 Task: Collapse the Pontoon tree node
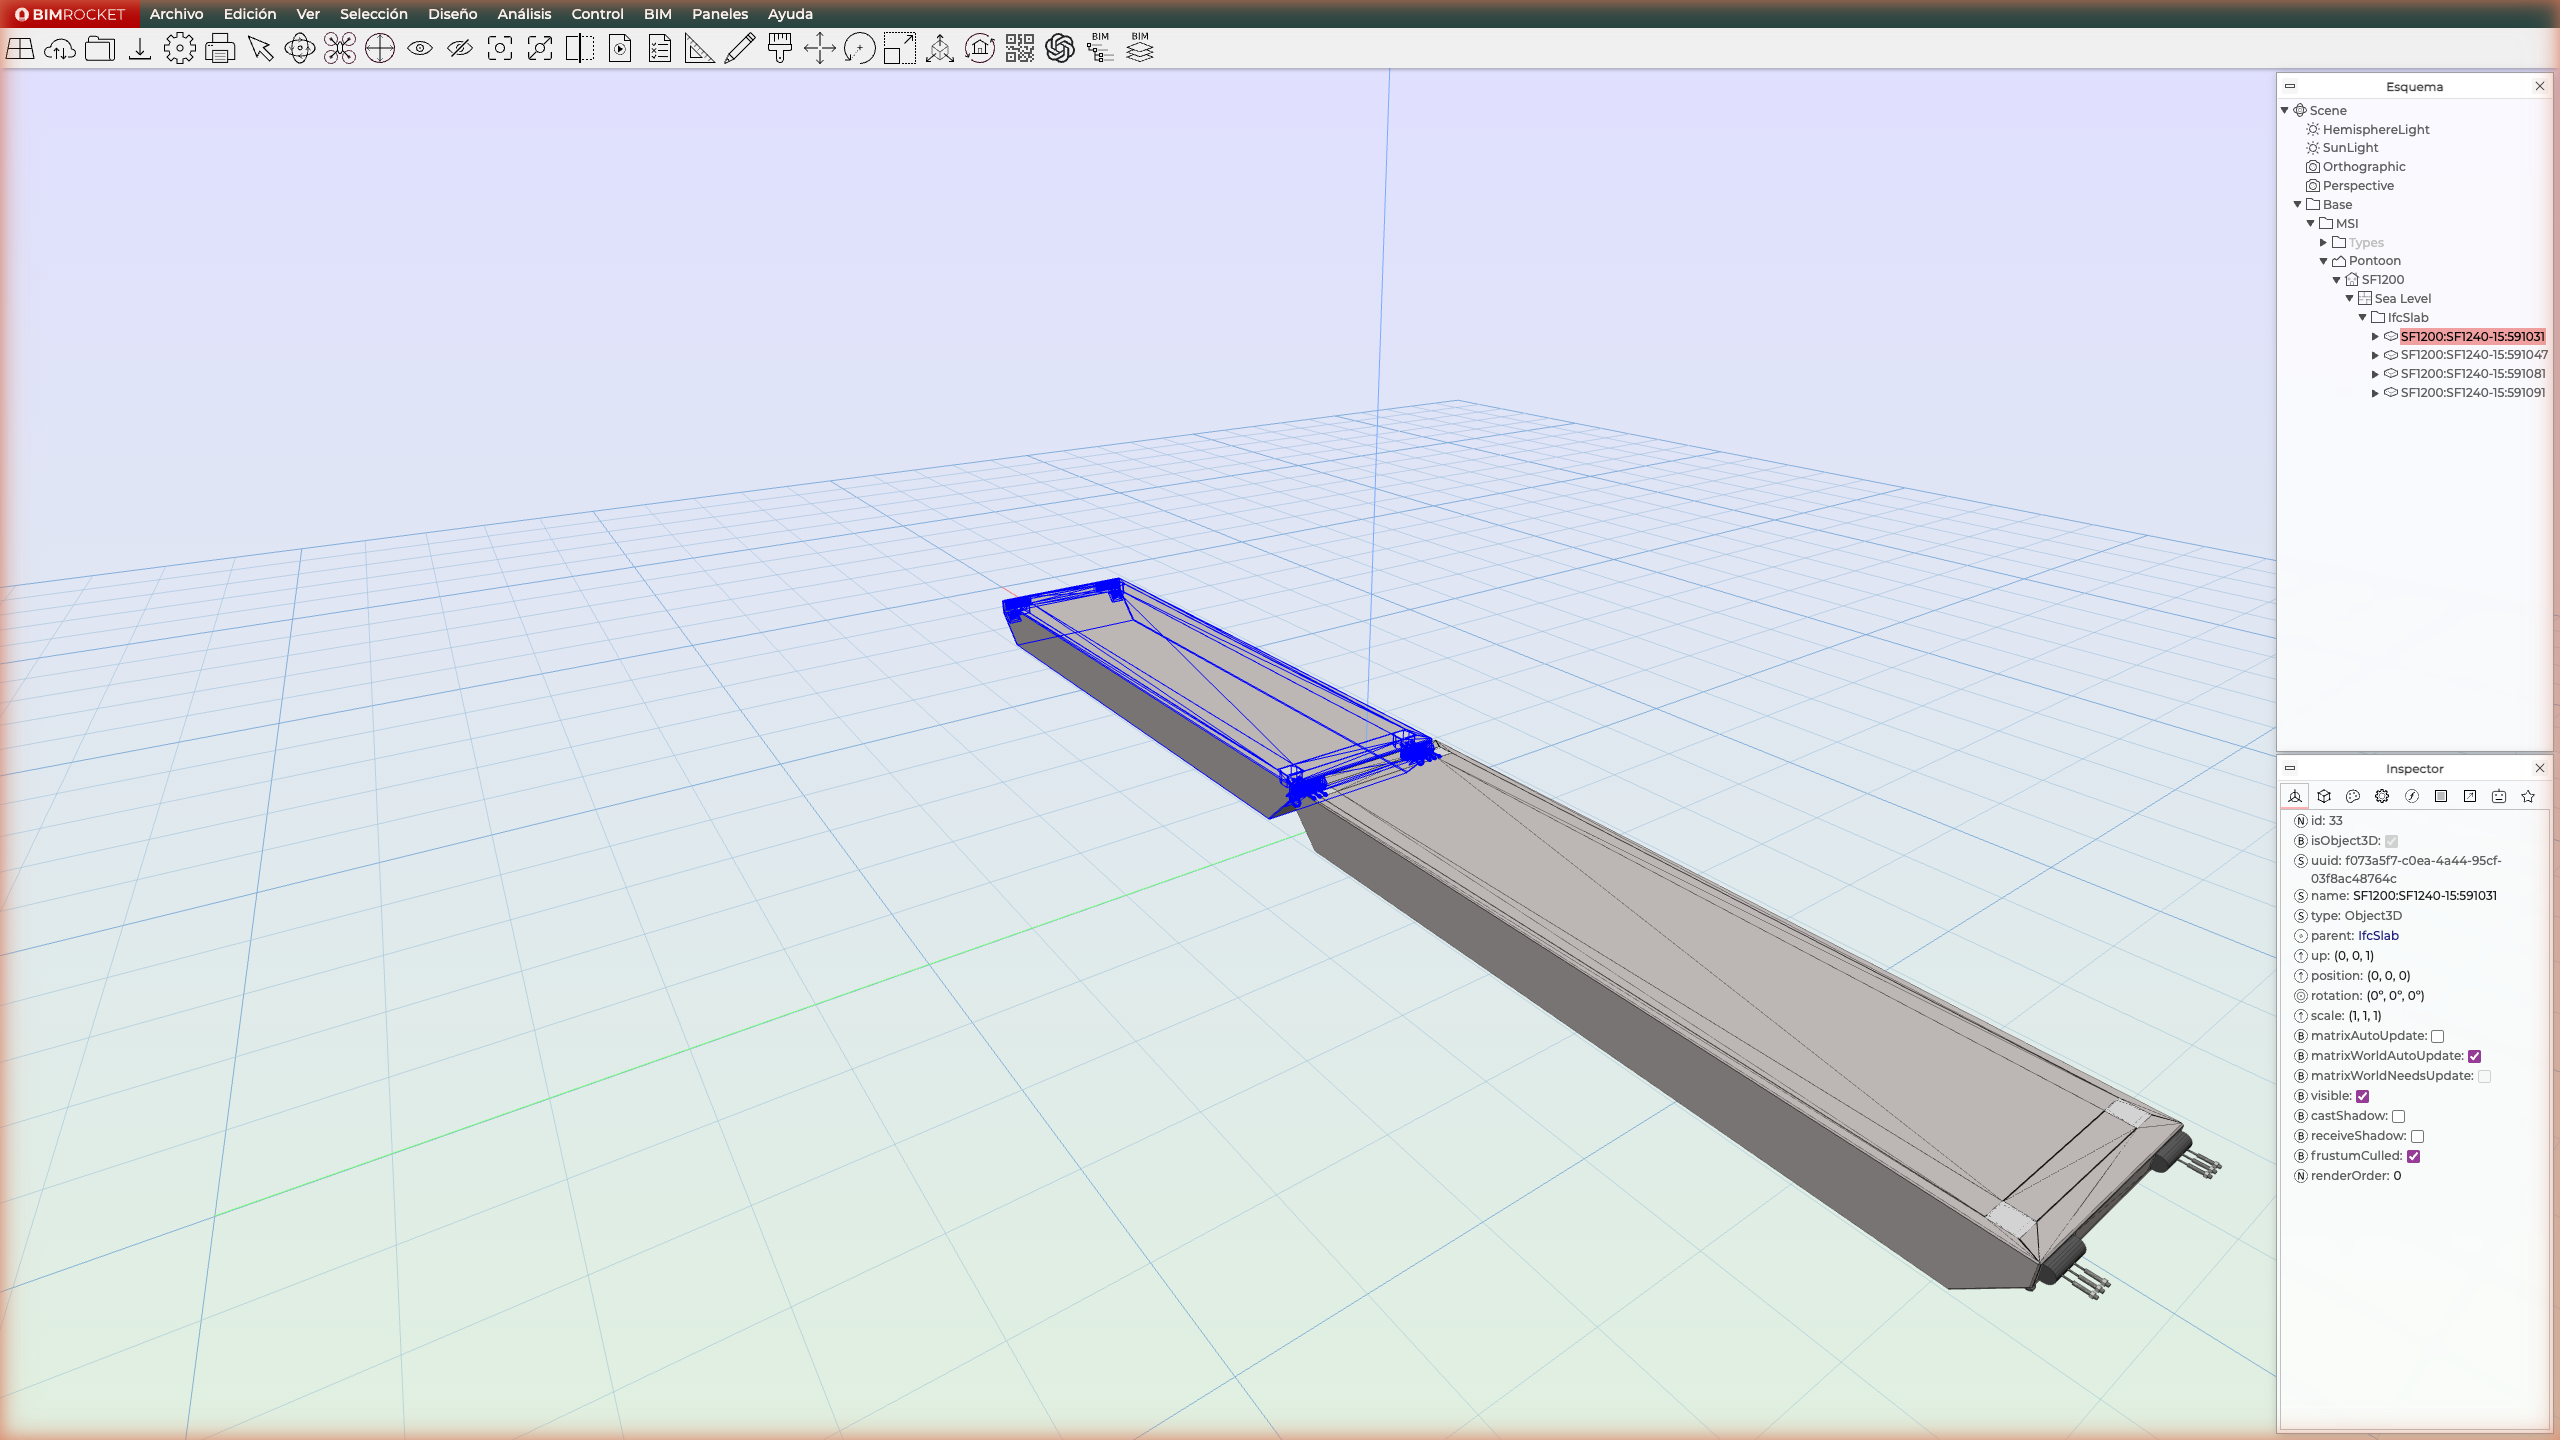pos(2323,261)
